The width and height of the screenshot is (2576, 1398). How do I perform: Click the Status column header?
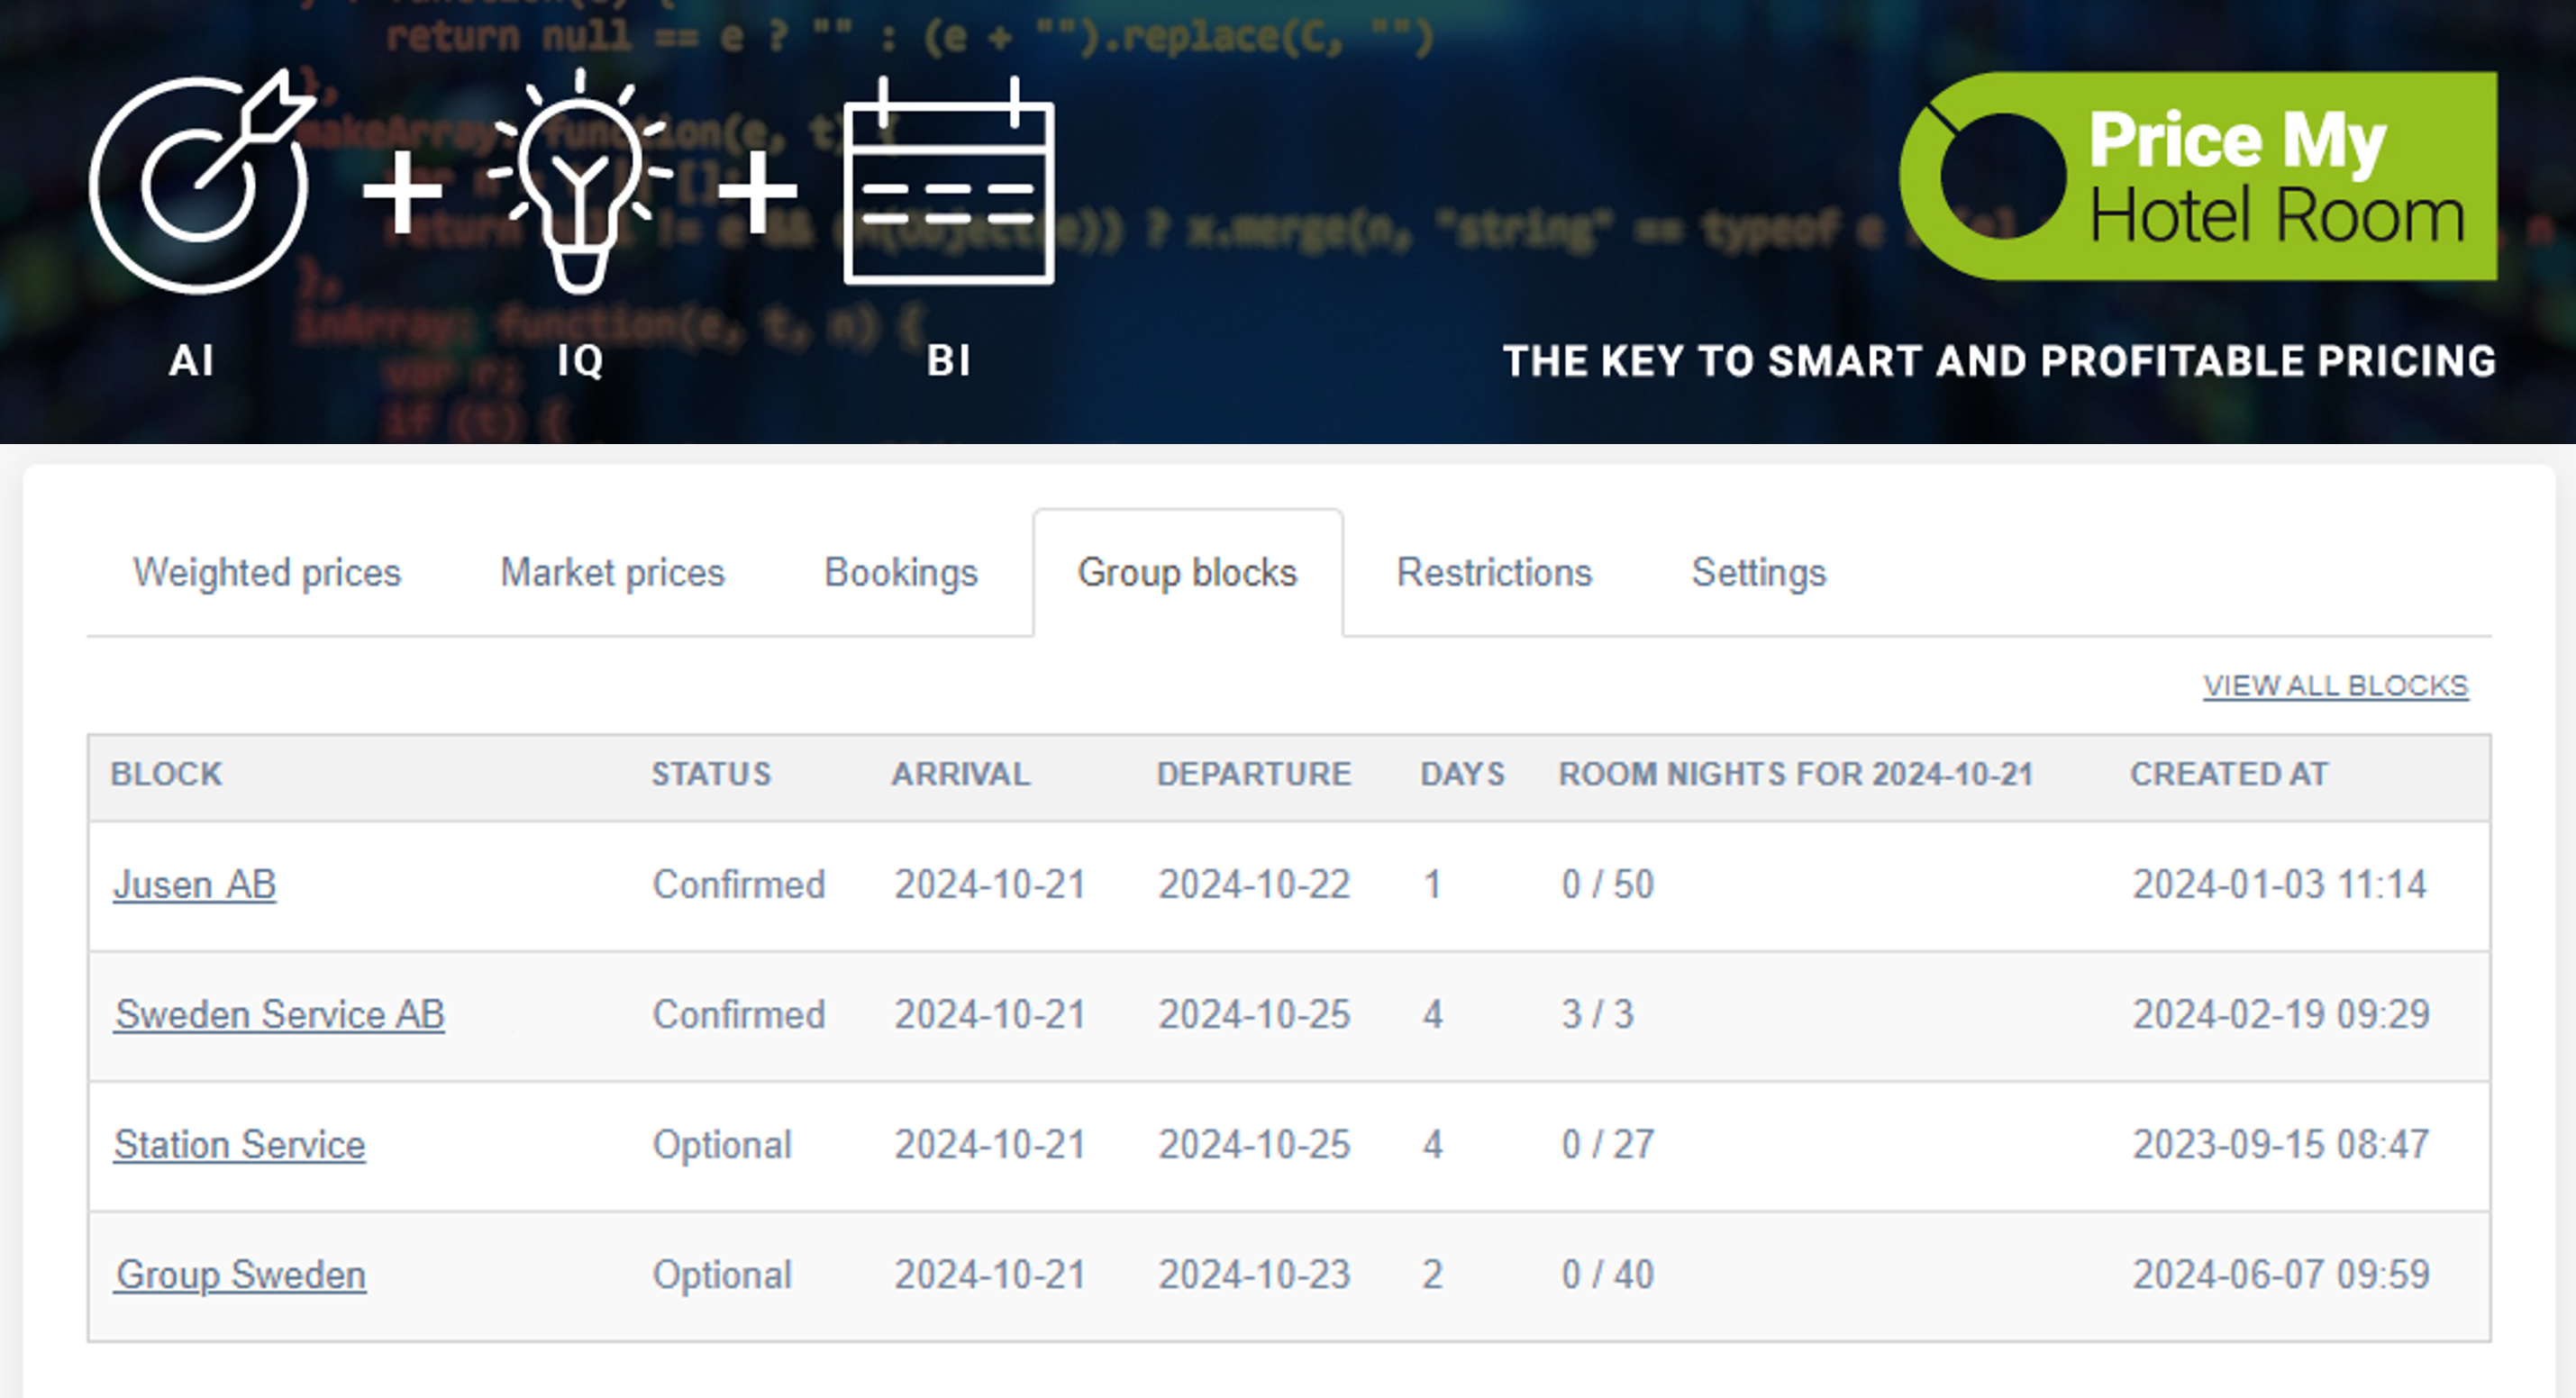711,774
